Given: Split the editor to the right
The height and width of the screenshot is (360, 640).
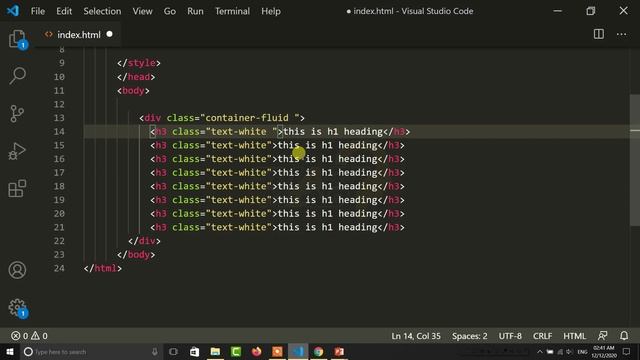Looking at the screenshot, I should (598, 34).
